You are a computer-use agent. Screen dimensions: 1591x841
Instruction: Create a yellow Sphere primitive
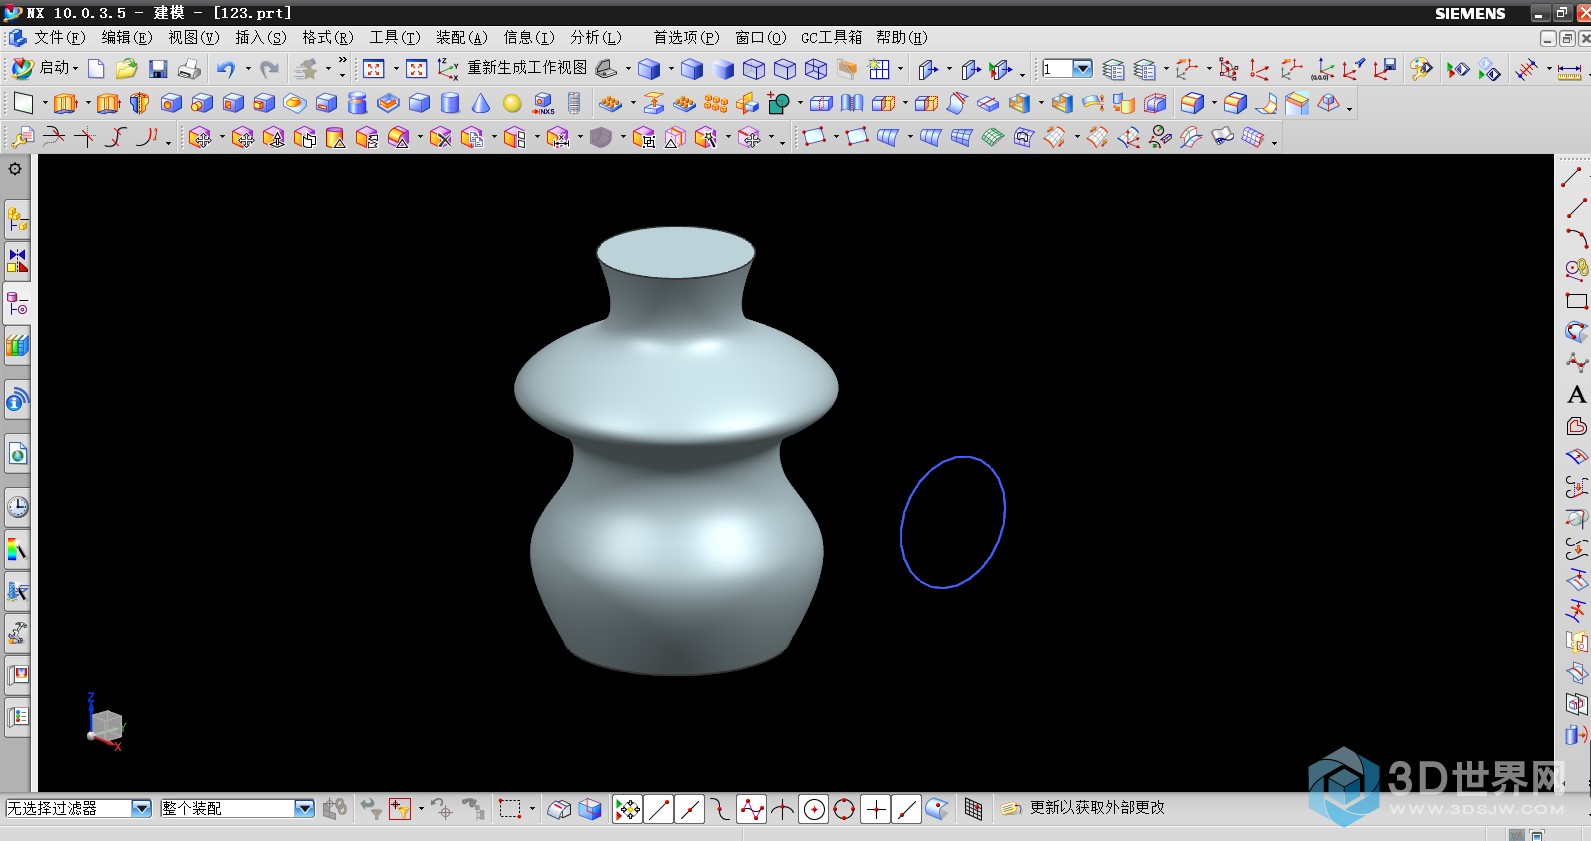coord(512,103)
